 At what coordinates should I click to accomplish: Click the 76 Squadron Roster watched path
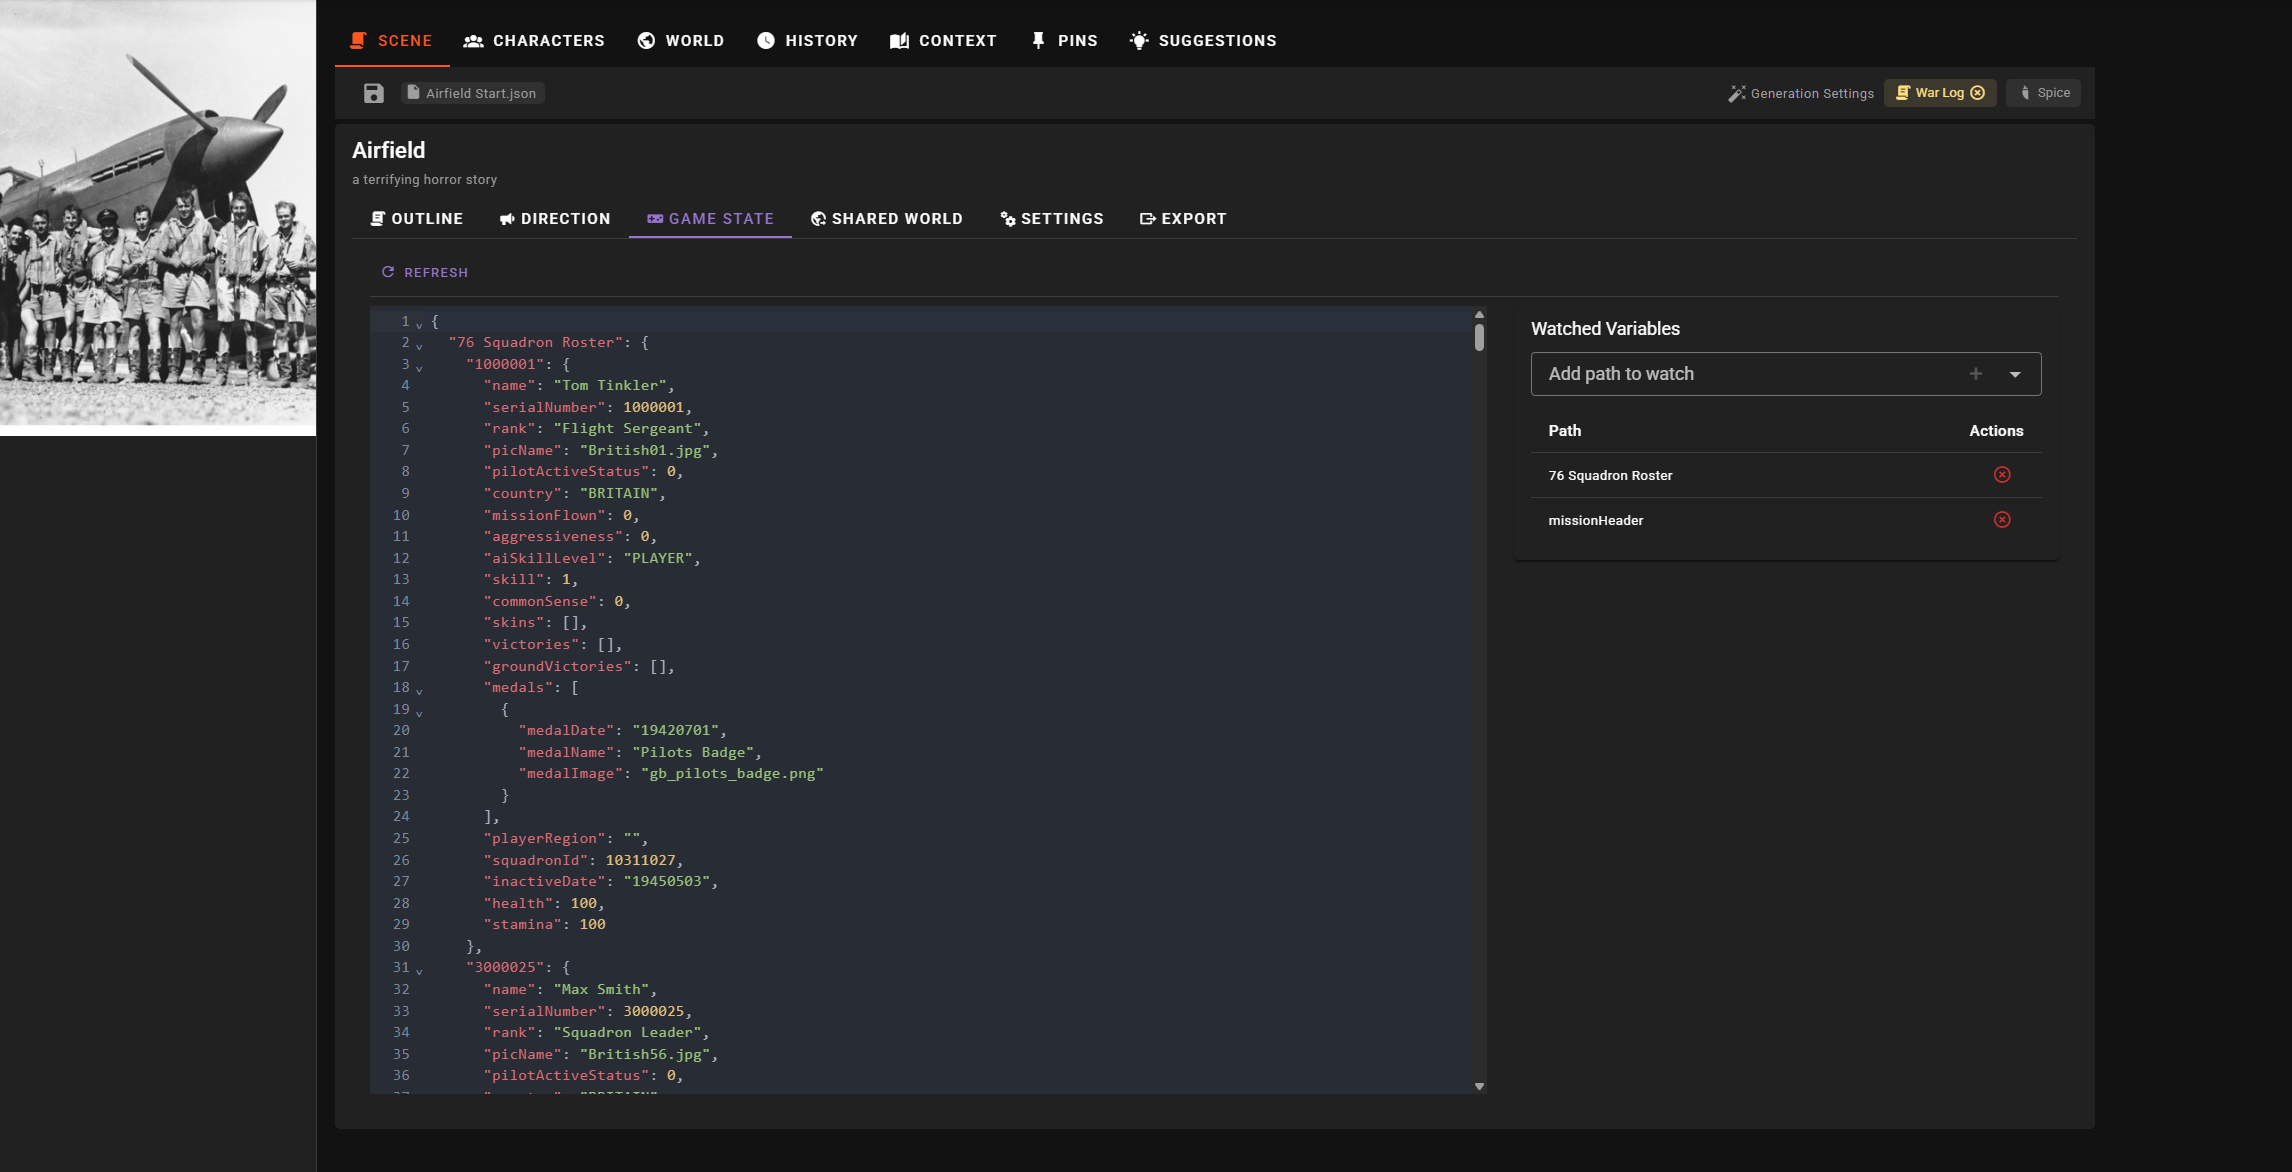[x=1610, y=475]
